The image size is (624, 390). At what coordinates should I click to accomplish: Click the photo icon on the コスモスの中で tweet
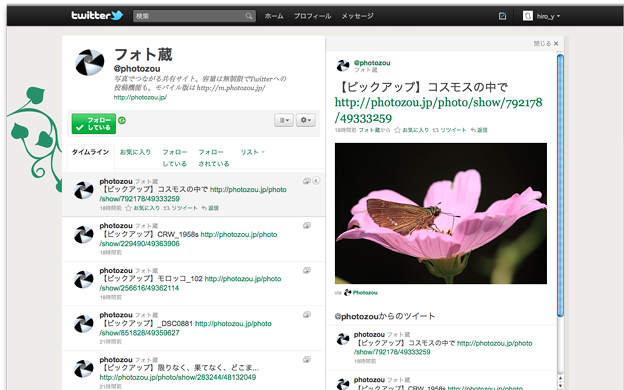pos(306,181)
